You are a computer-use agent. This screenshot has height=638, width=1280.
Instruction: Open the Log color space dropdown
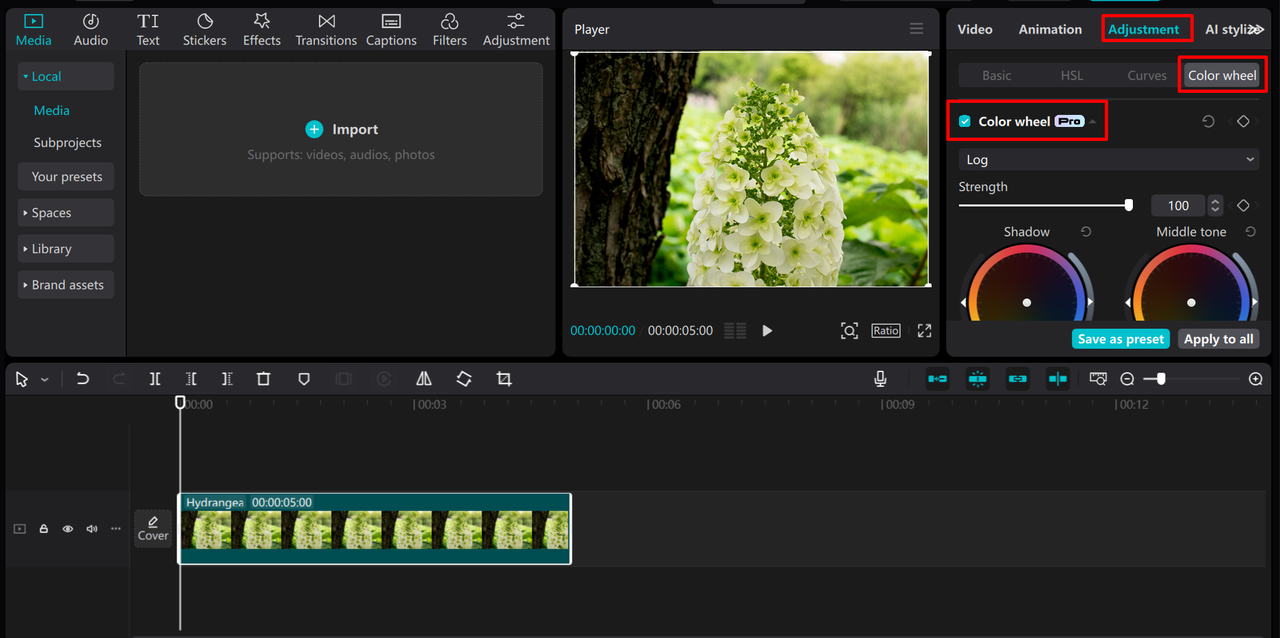[1108, 160]
